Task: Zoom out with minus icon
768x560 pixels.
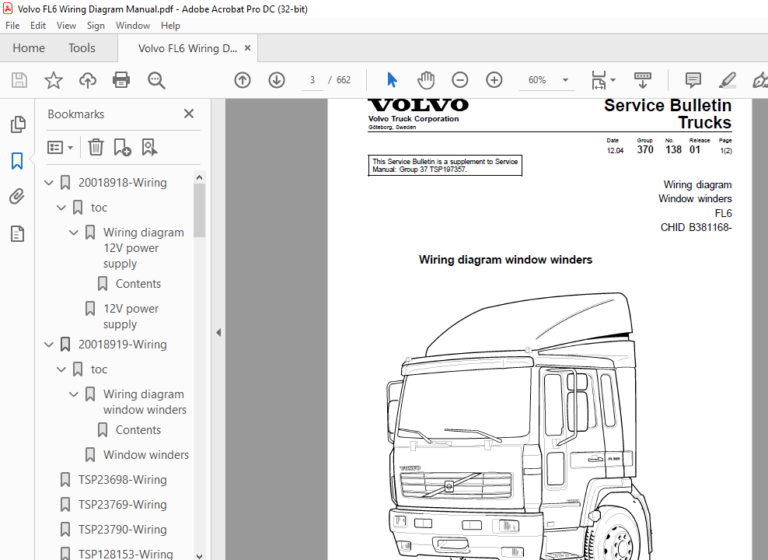Action: coord(460,80)
